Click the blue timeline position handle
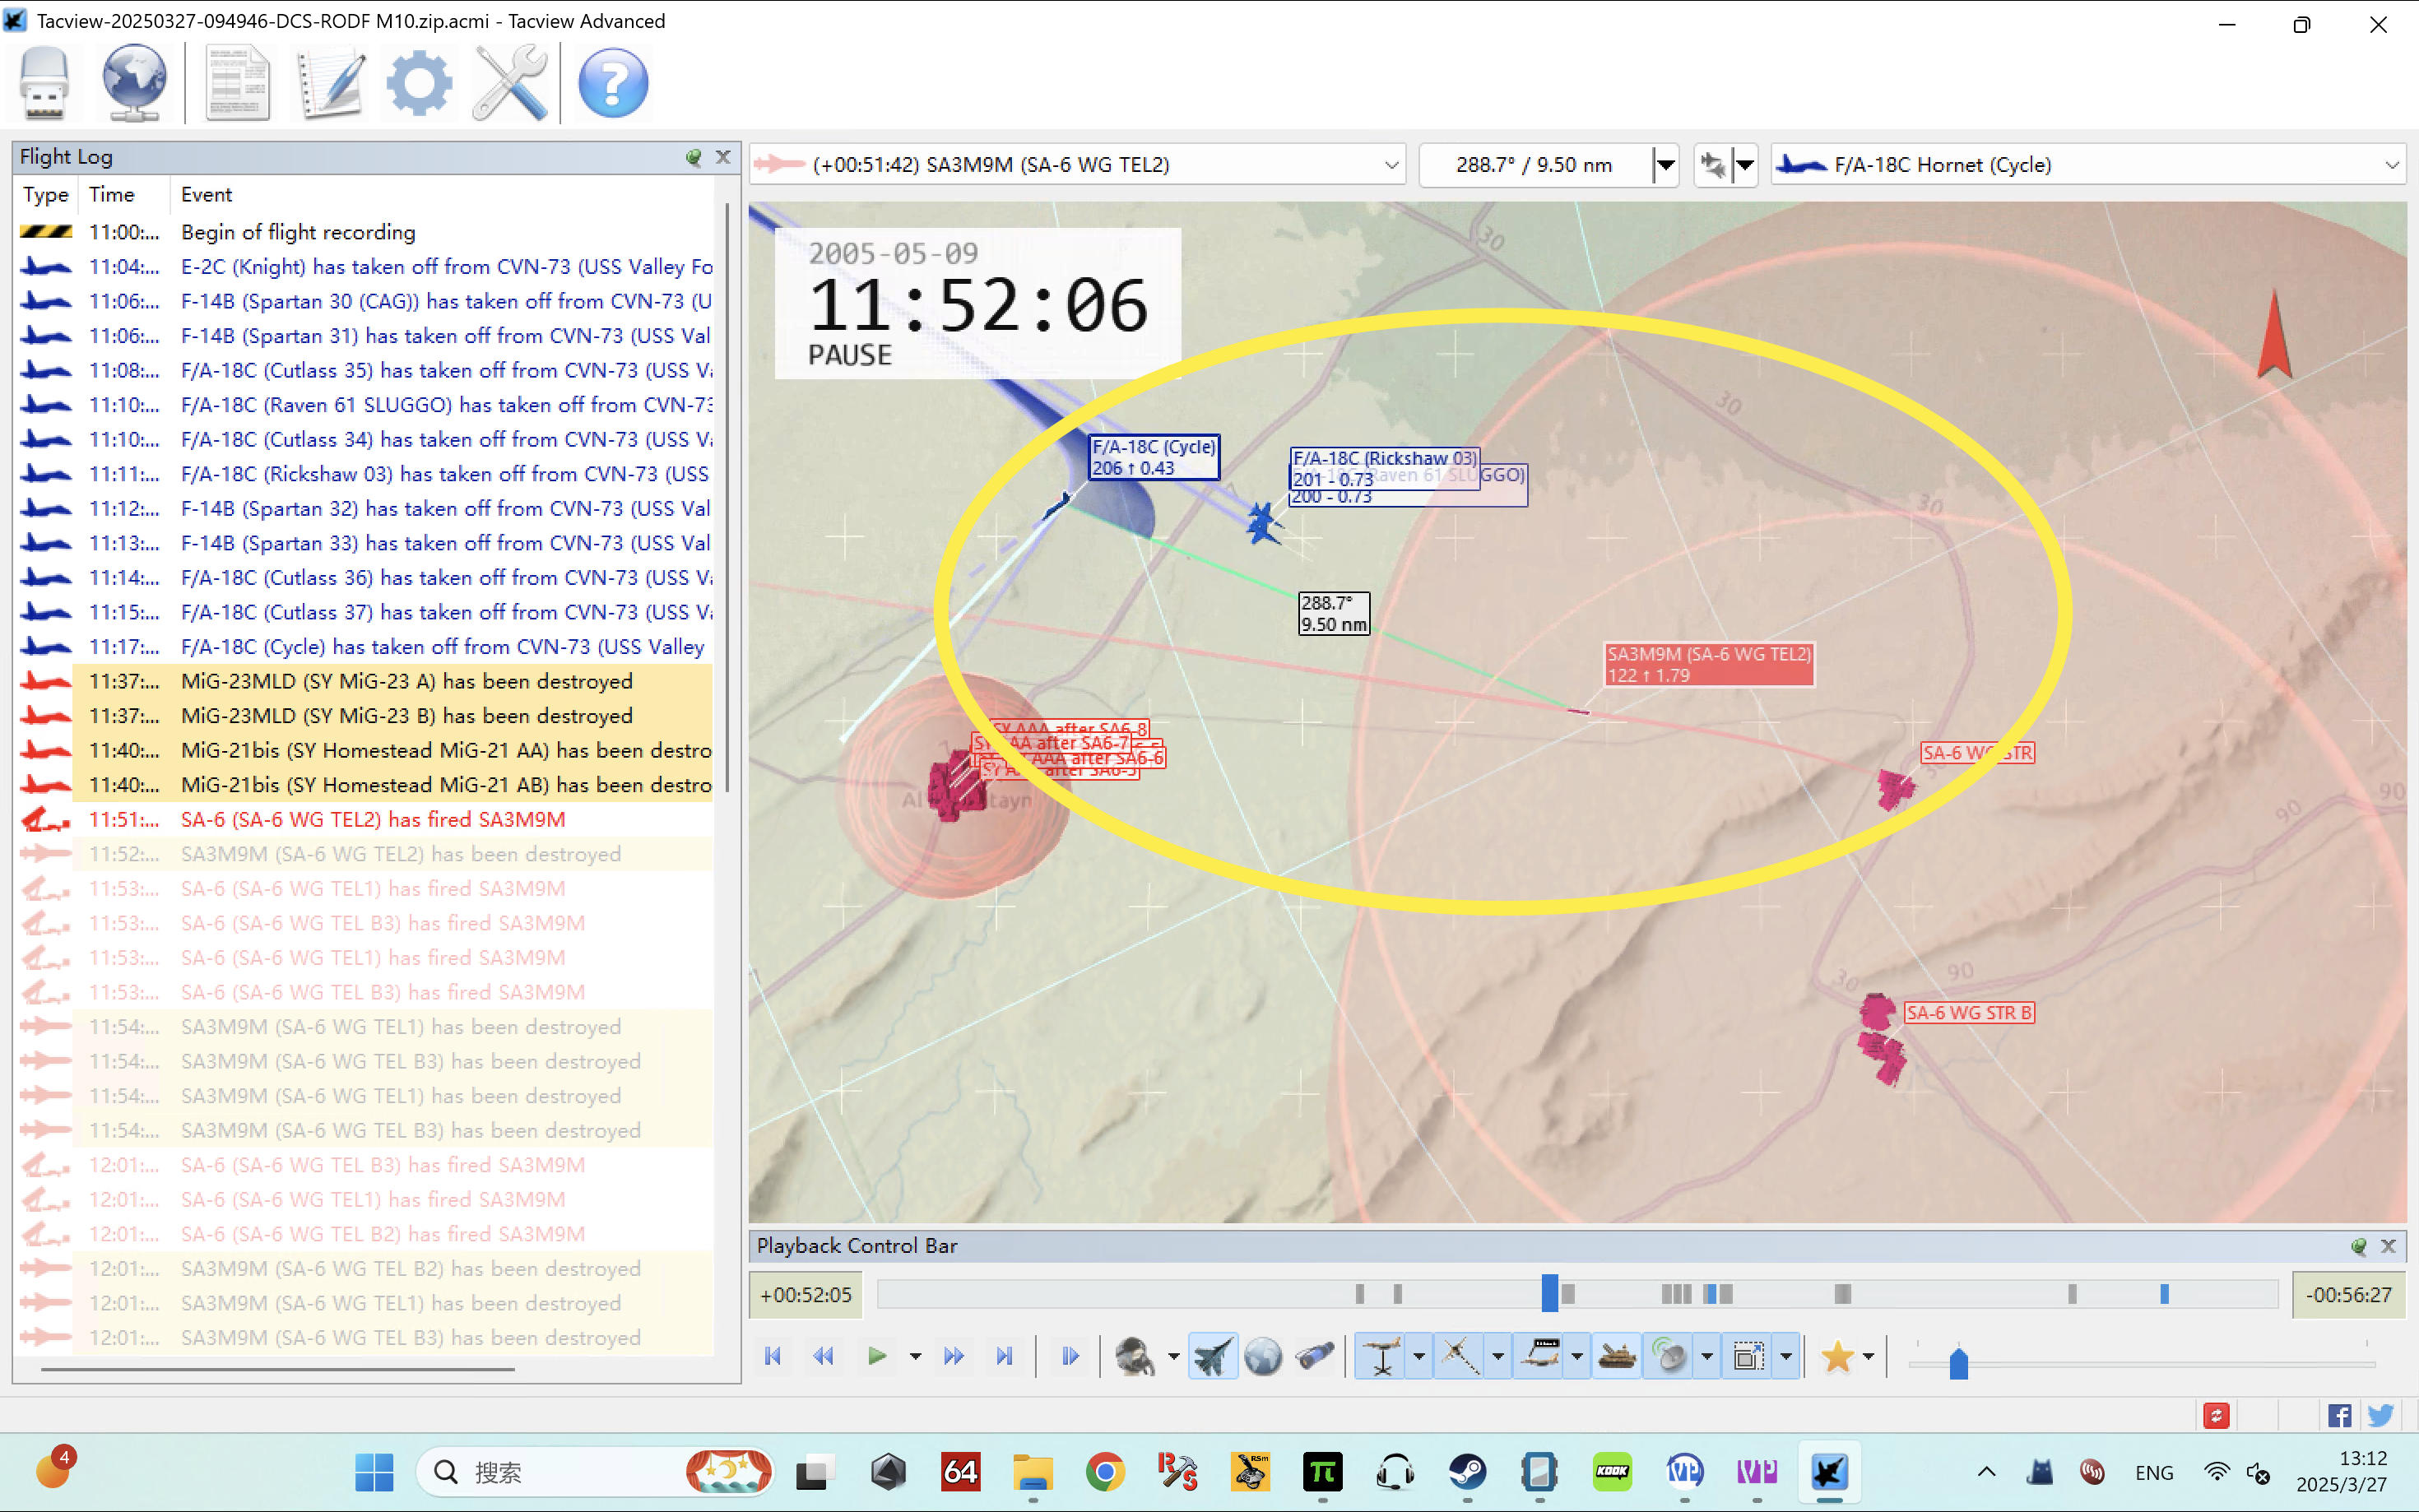2419x1512 pixels. (1549, 1293)
